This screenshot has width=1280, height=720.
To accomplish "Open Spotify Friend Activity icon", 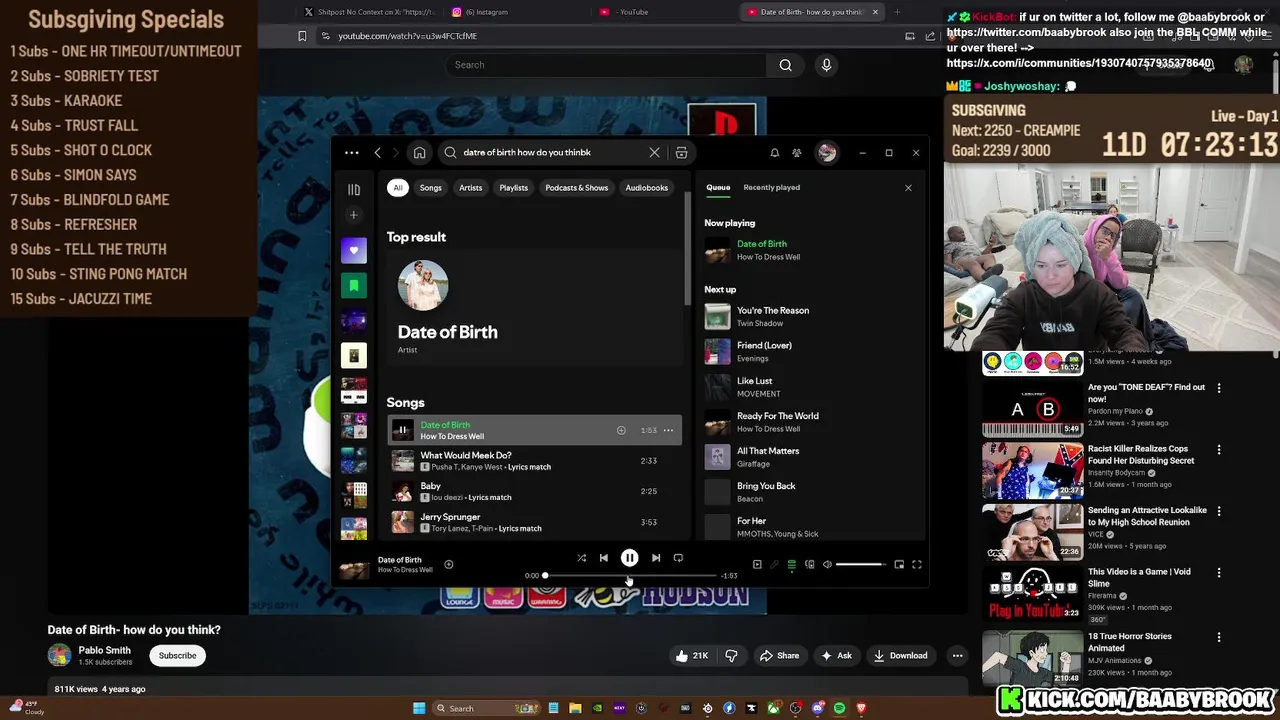I will [x=797, y=153].
